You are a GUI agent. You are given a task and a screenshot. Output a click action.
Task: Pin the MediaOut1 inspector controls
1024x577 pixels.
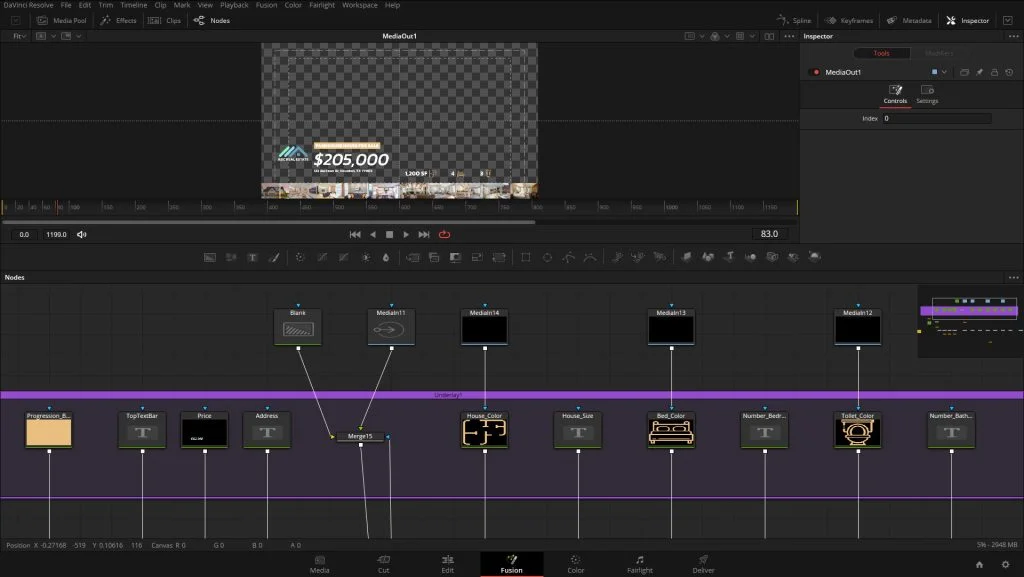point(980,72)
